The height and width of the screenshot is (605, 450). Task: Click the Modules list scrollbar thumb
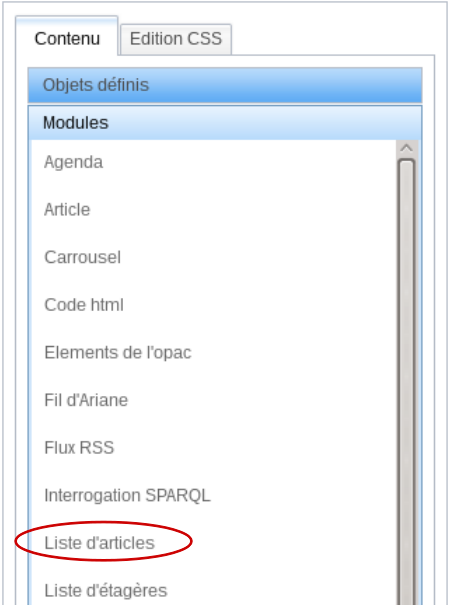pos(407,382)
